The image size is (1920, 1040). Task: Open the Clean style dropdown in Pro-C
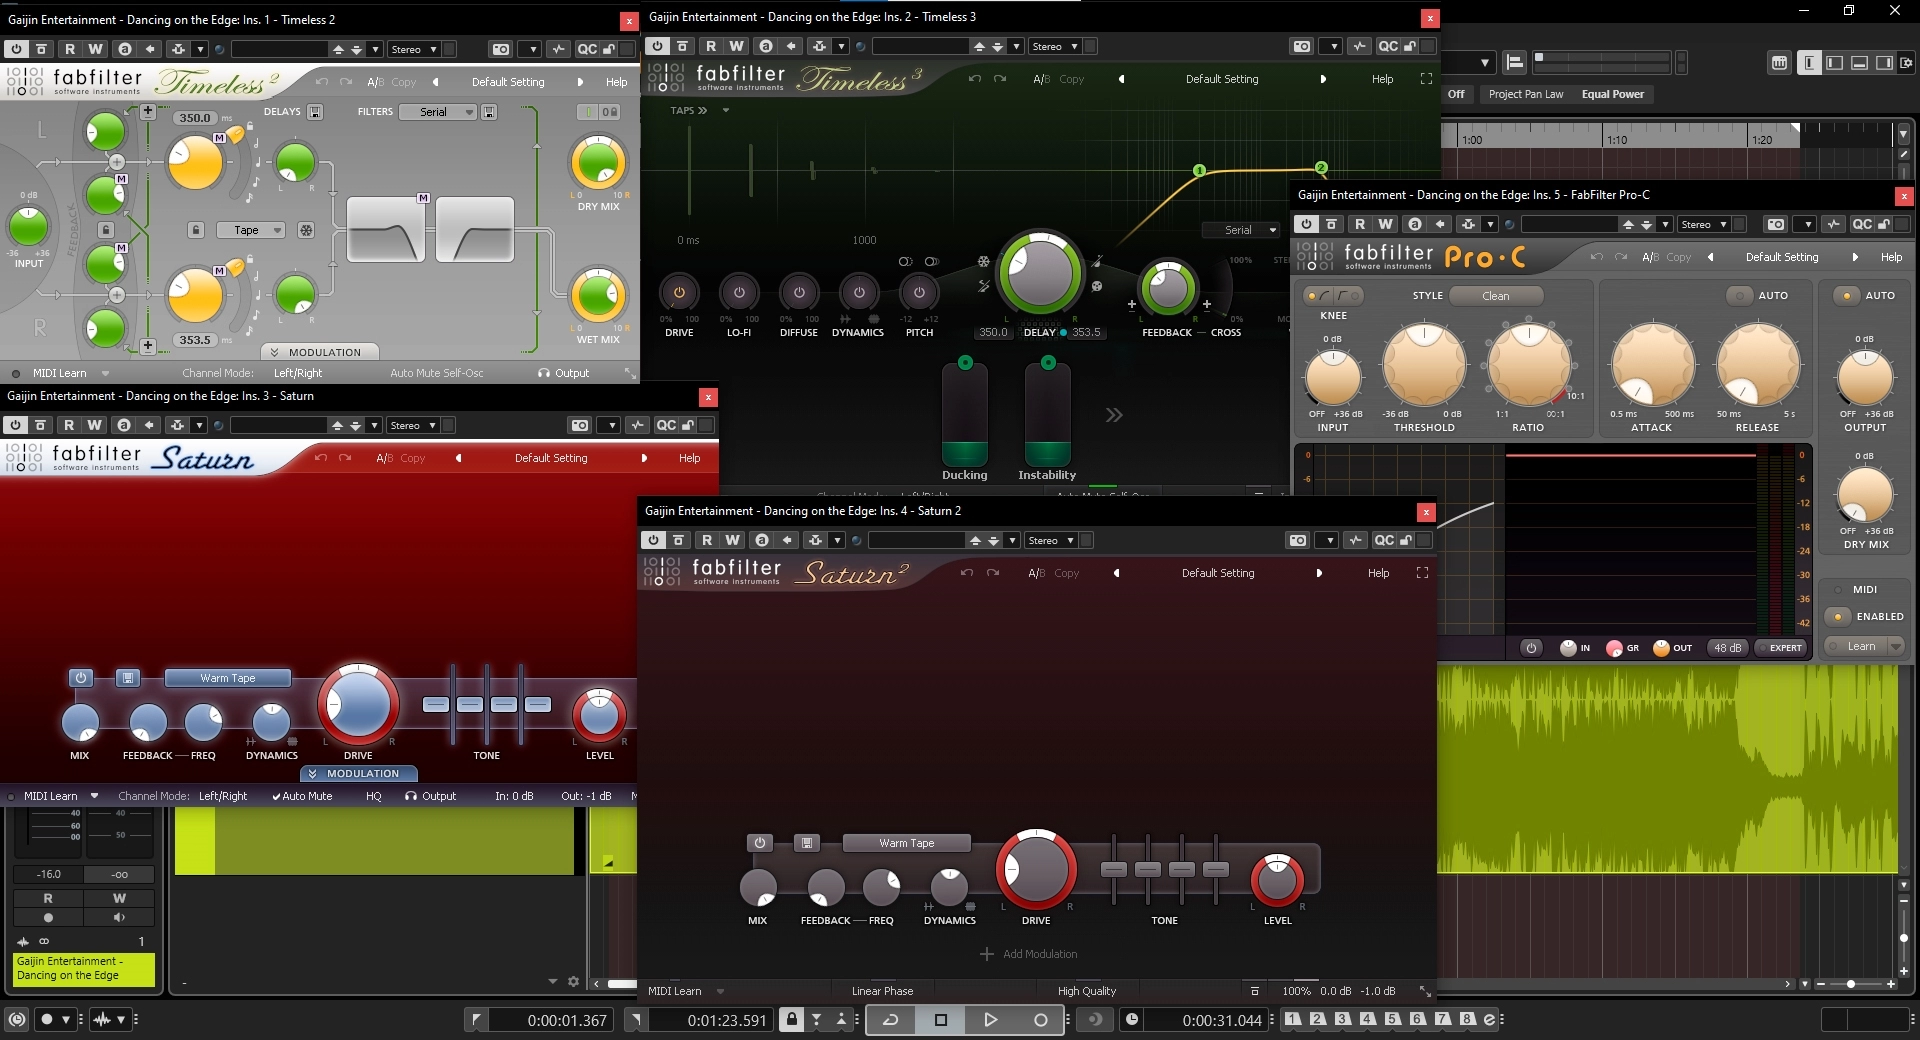click(x=1496, y=296)
